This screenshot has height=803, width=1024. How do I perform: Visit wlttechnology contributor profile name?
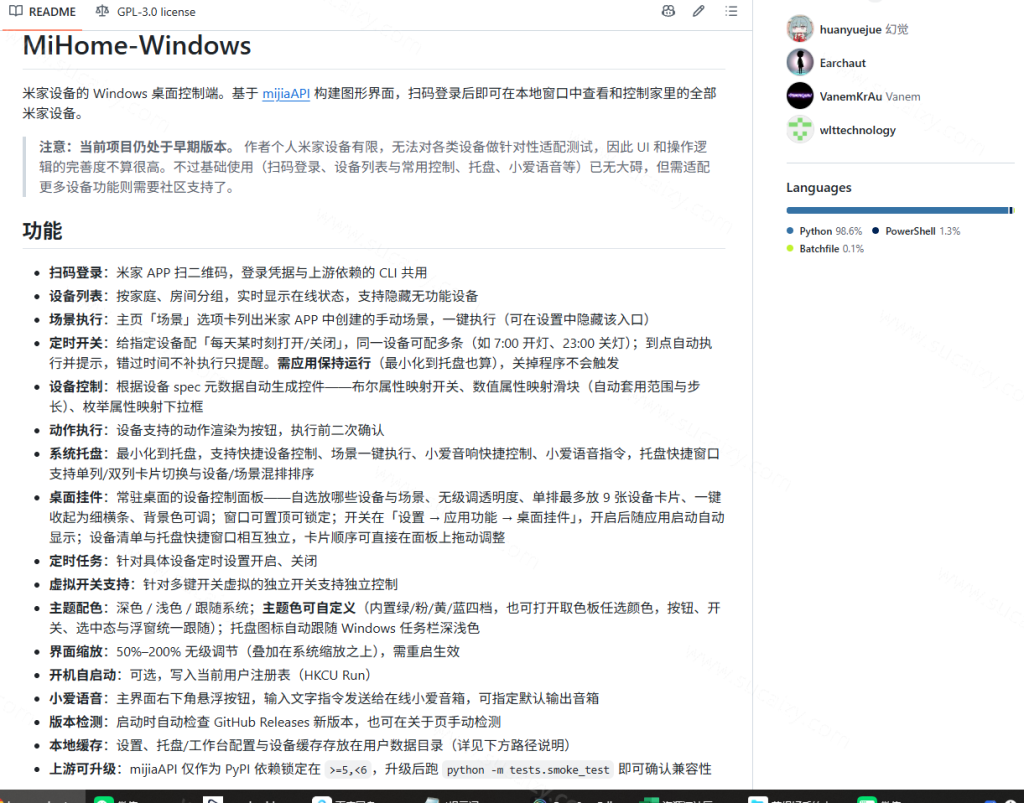[857, 130]
